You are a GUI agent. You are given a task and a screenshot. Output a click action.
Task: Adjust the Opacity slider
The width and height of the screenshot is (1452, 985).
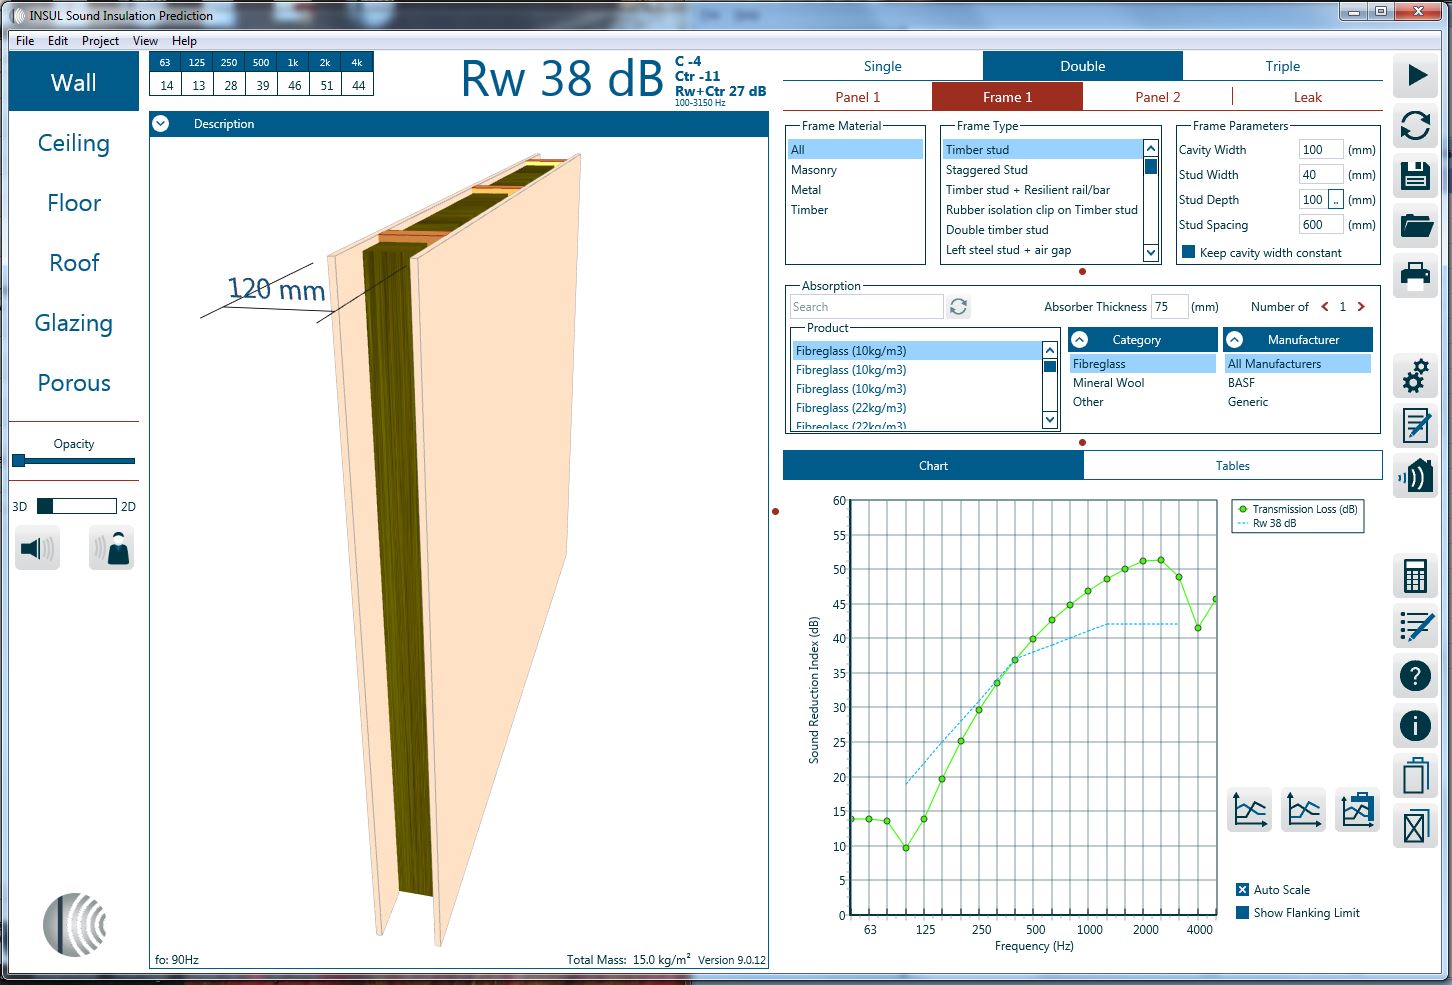pos(19,461)
